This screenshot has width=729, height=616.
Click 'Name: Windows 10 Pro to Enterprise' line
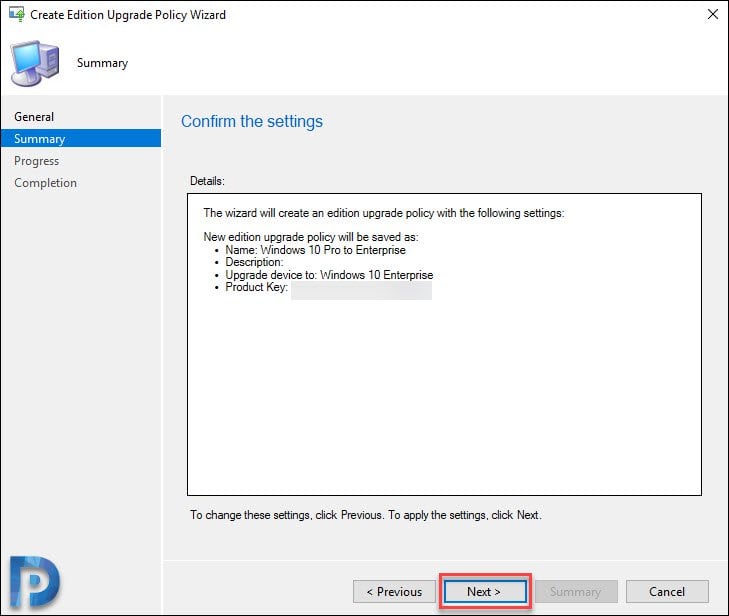point(315,250)
